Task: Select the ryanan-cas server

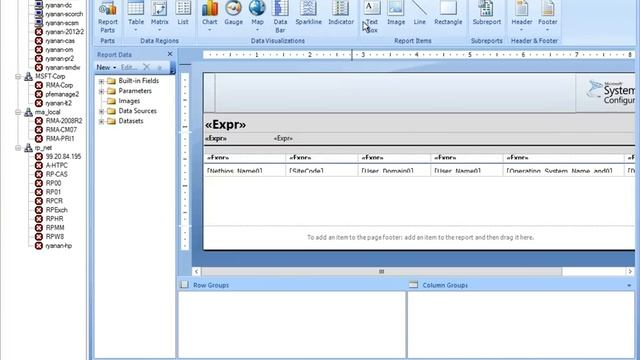Action: coord(60,41)
